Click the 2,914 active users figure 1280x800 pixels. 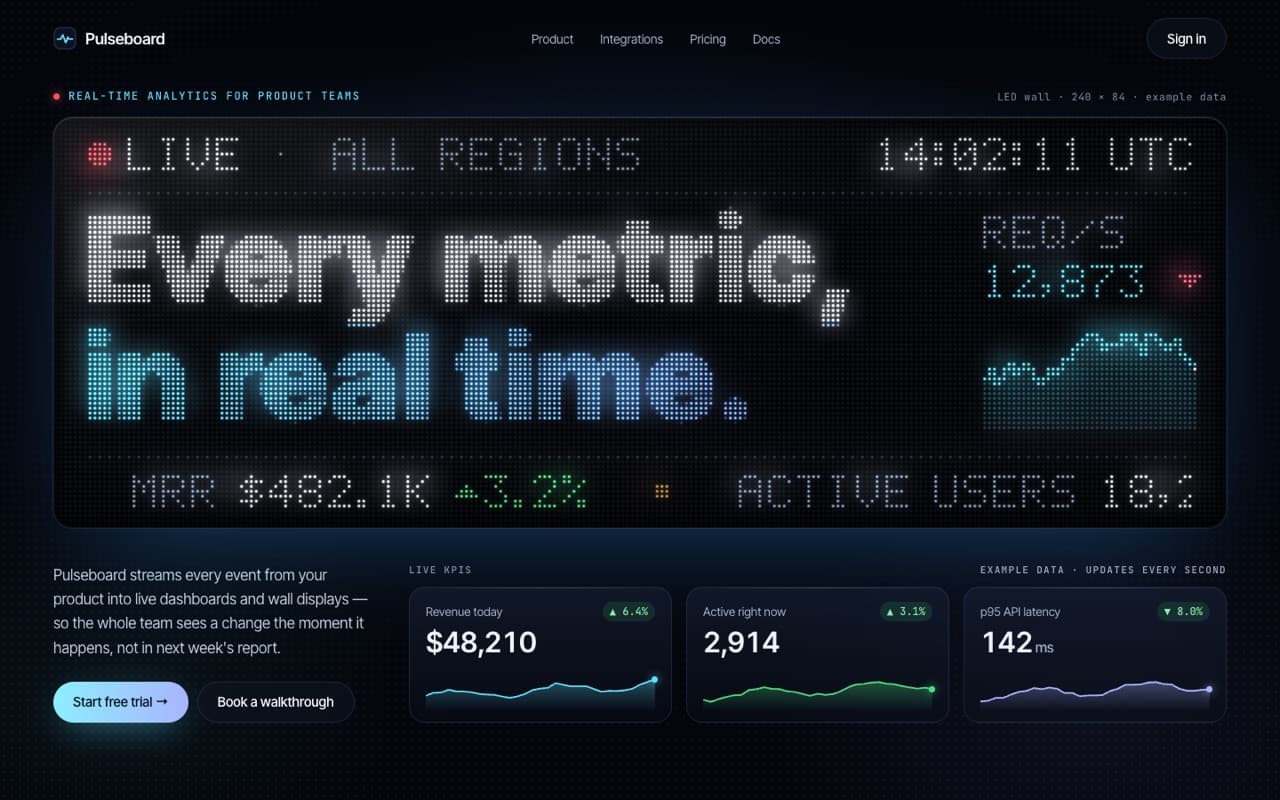point(741,642)
